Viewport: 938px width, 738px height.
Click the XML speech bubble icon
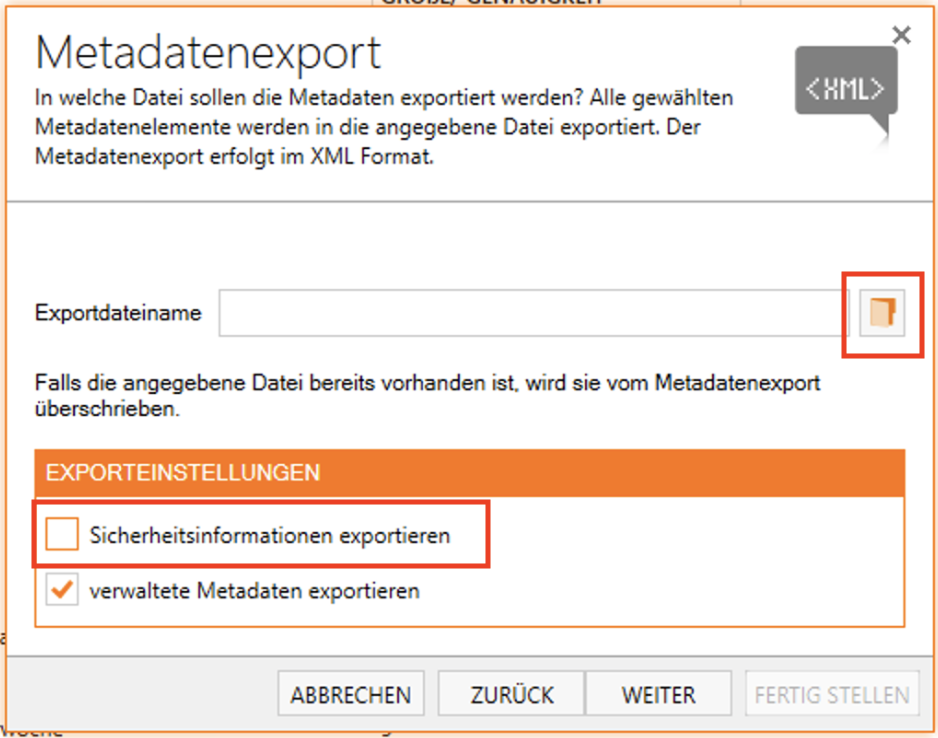(845, 90)
